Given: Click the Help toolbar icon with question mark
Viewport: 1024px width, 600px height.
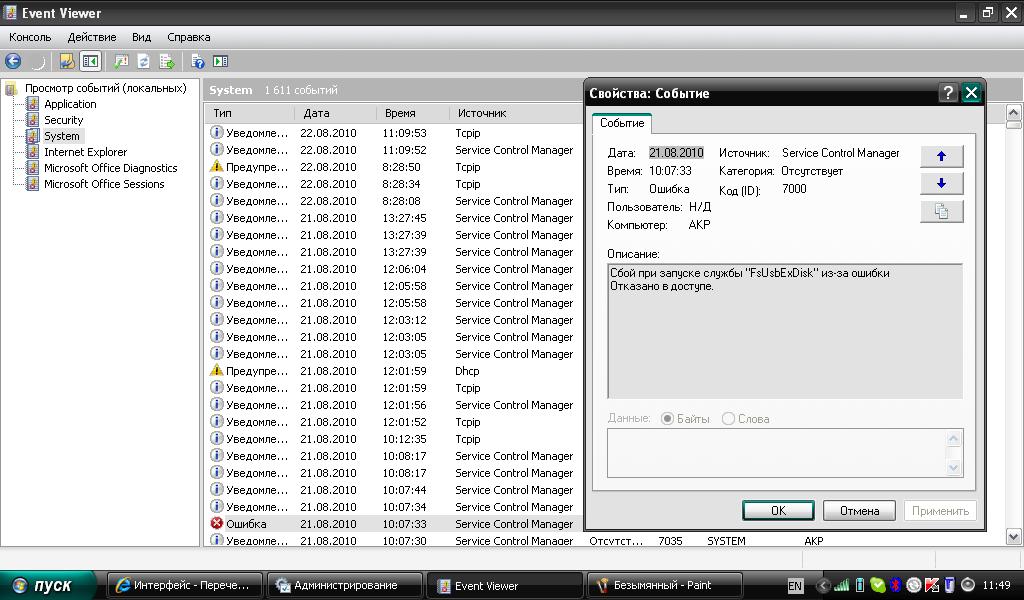Looking at the screenshot, I should (x=197, y=61).
